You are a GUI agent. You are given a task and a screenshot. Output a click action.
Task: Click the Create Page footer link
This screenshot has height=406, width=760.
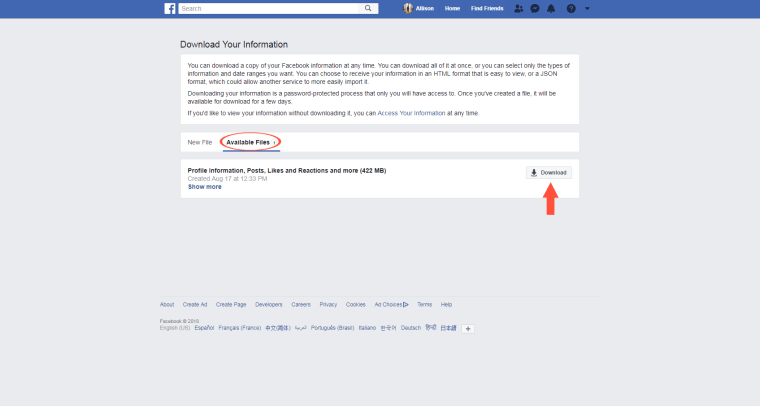pyautogui.click(x=231, y=305)
